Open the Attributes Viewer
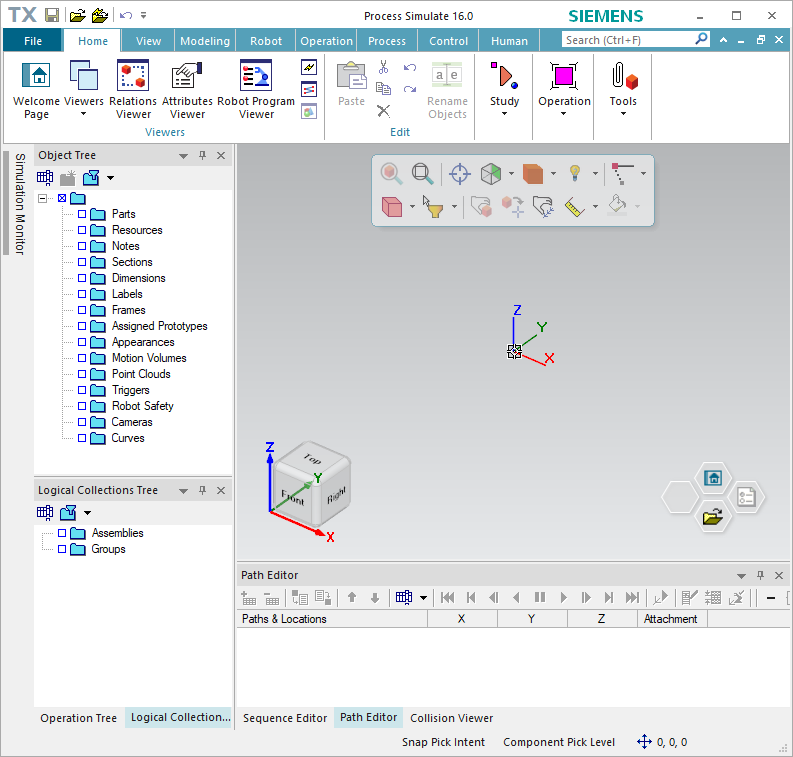The height and width of the screenshot is (757, 793). click(x=187, y=89)
